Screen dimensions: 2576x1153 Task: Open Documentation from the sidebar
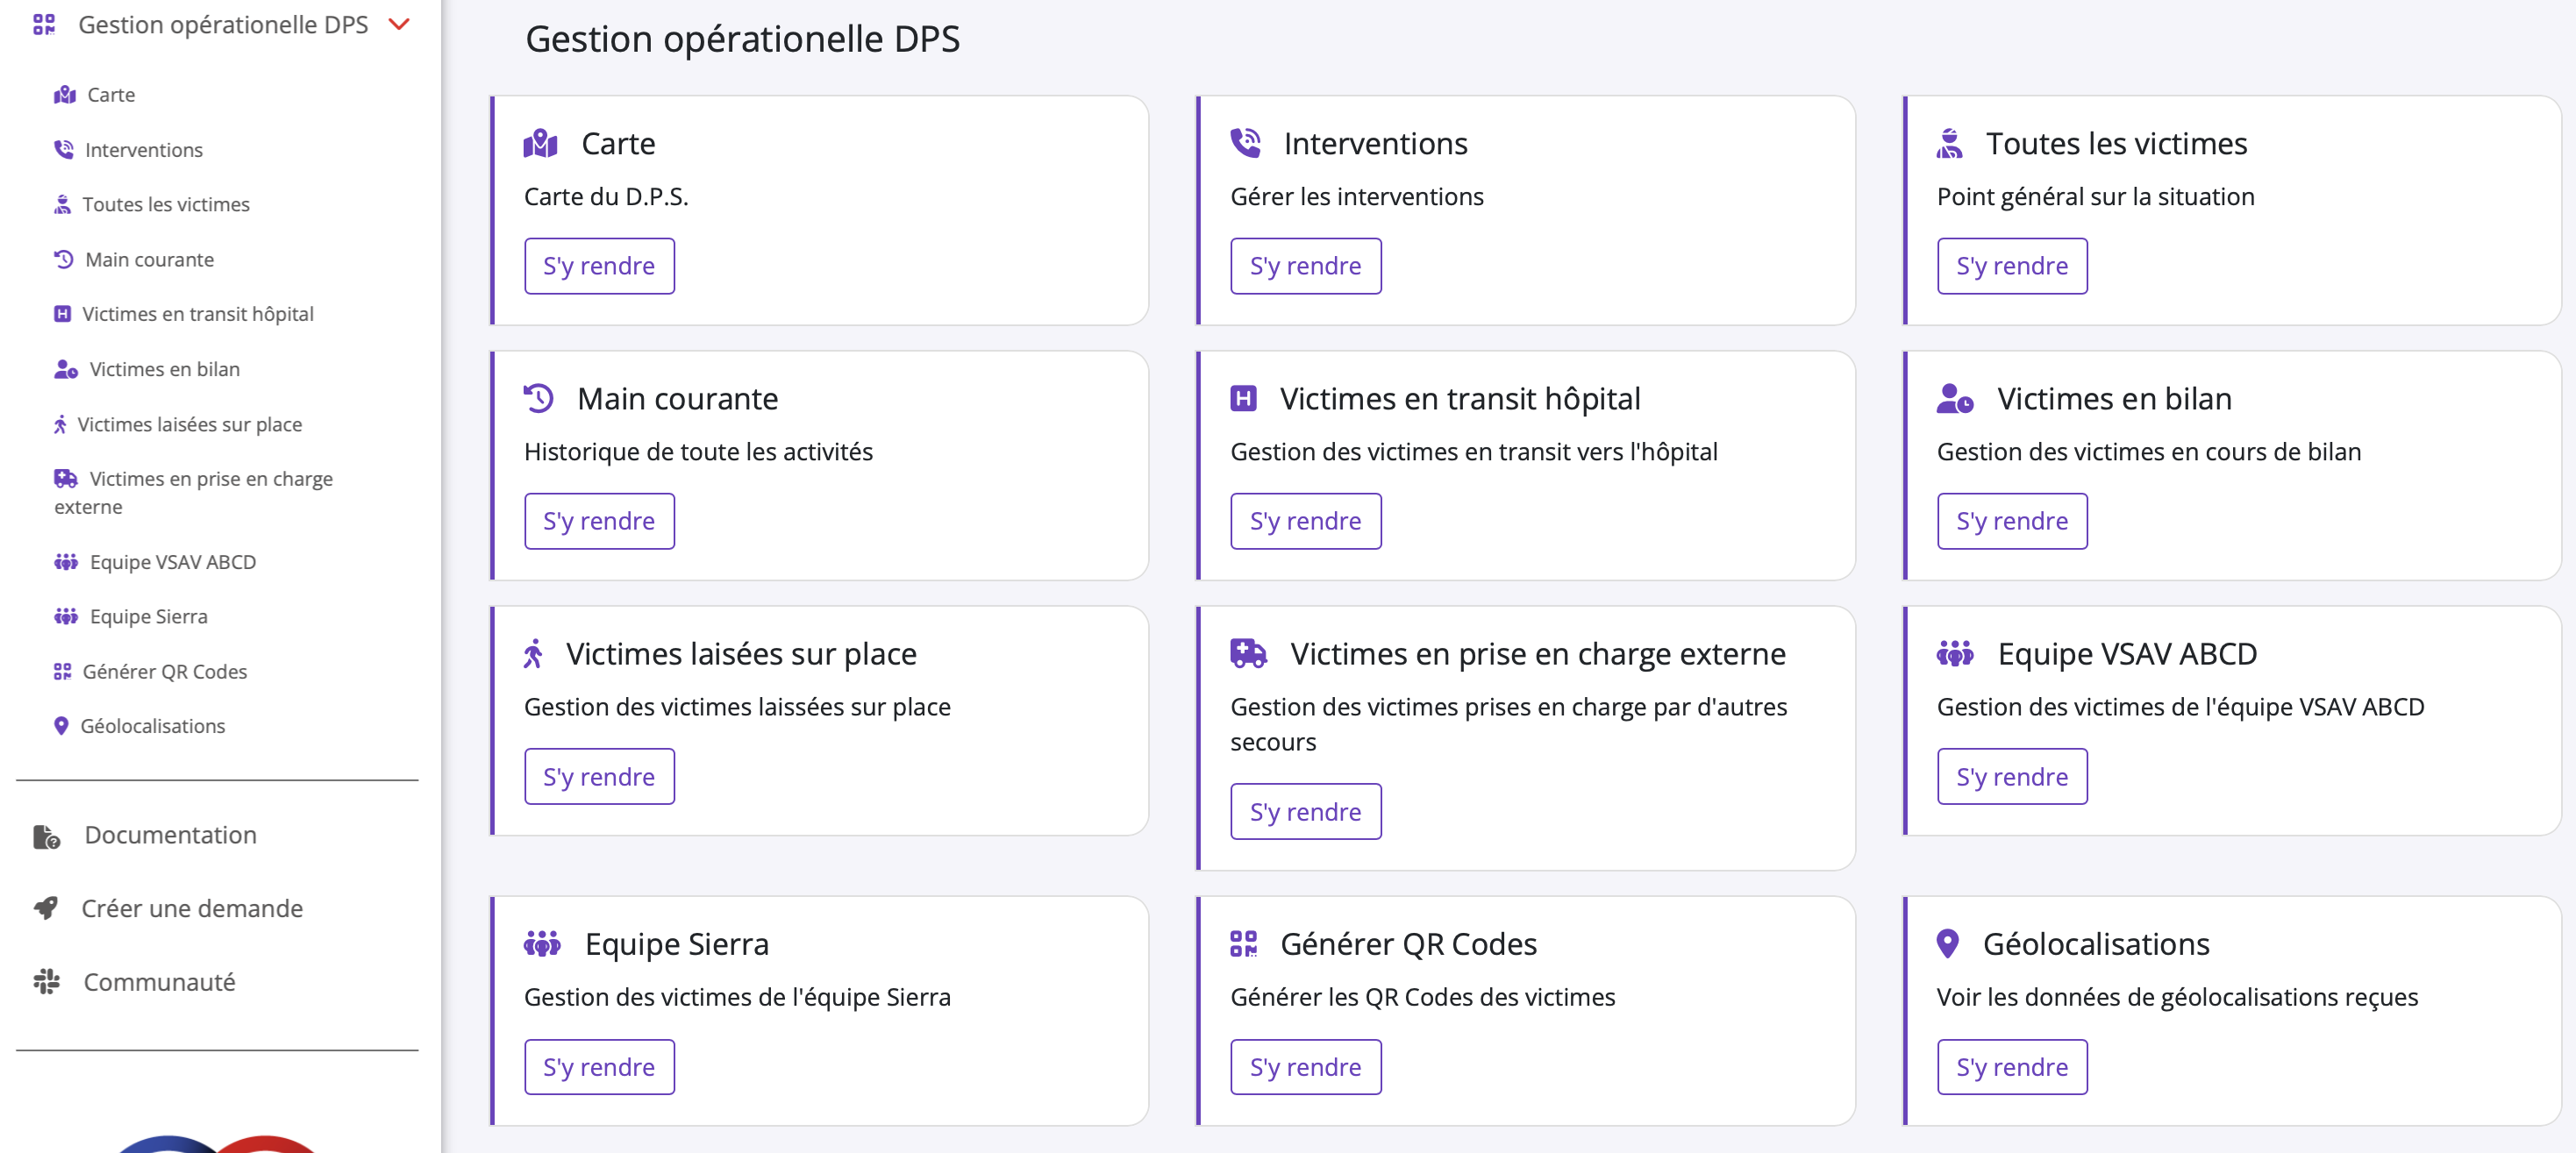pyautogui.click(x=170, y=835)
